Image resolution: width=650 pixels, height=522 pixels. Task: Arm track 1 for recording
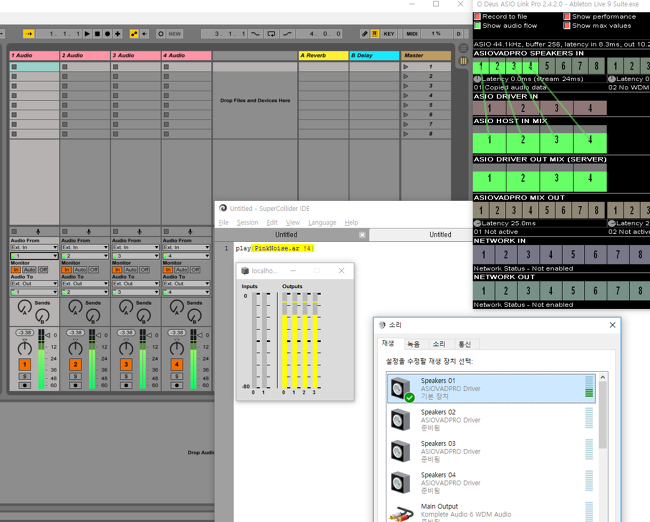pyautogui.click(x=24, y=386)
